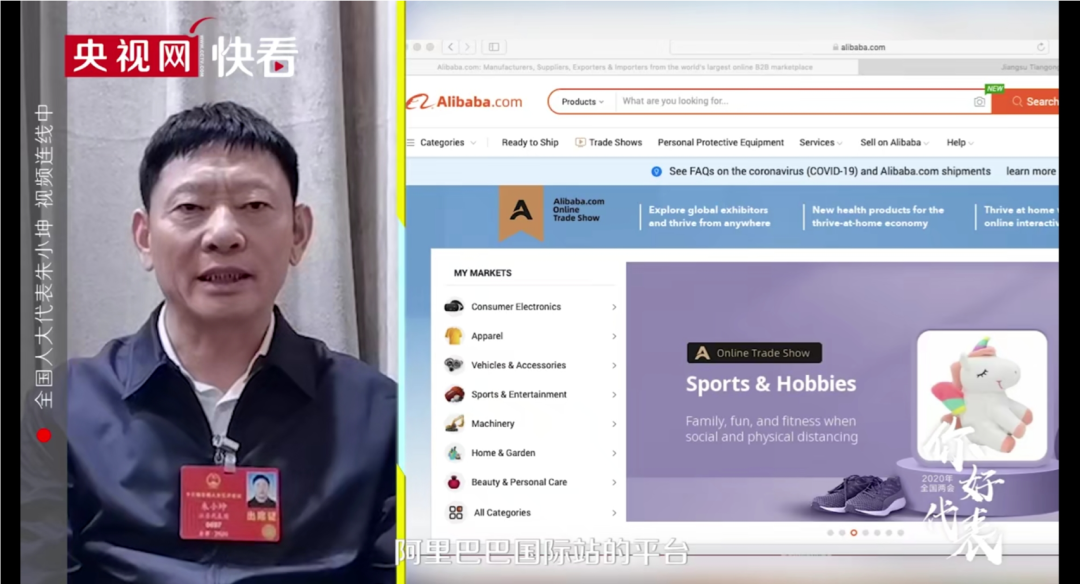
Task: Click the Safari forward arrow button
Action: (x=468, y=47)
